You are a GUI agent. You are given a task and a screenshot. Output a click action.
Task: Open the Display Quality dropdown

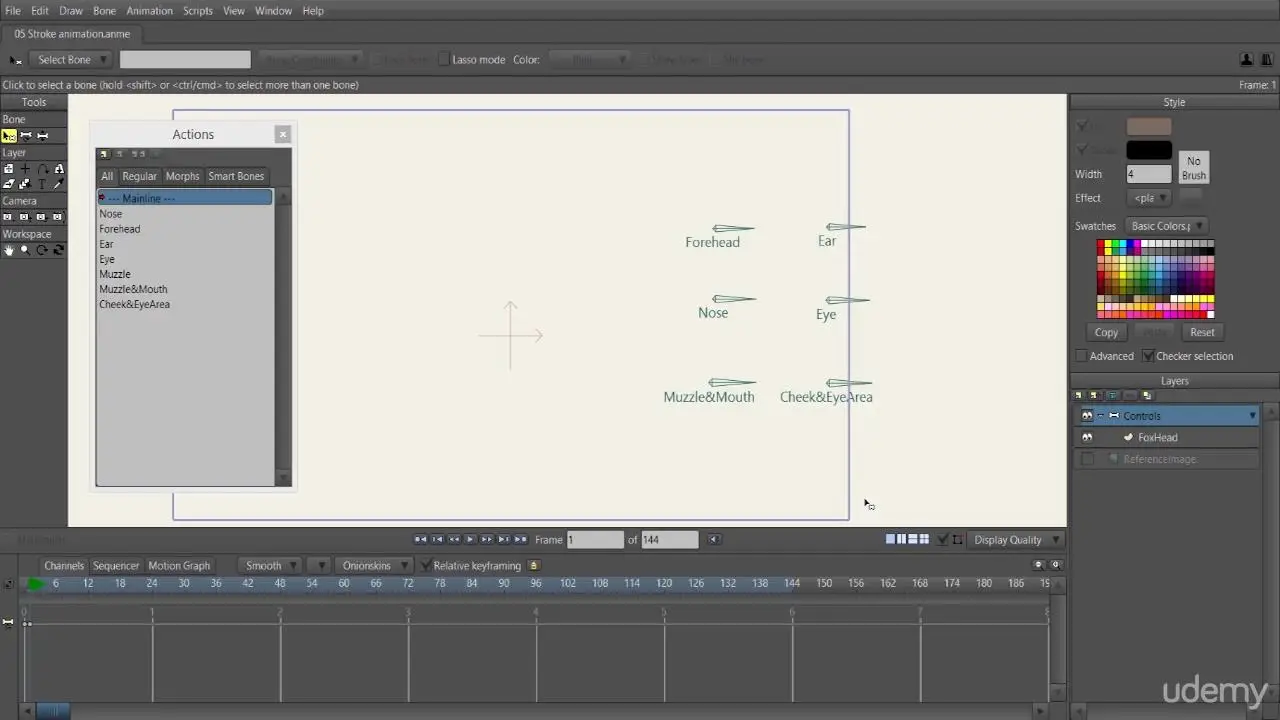(x=1017, y=540)
